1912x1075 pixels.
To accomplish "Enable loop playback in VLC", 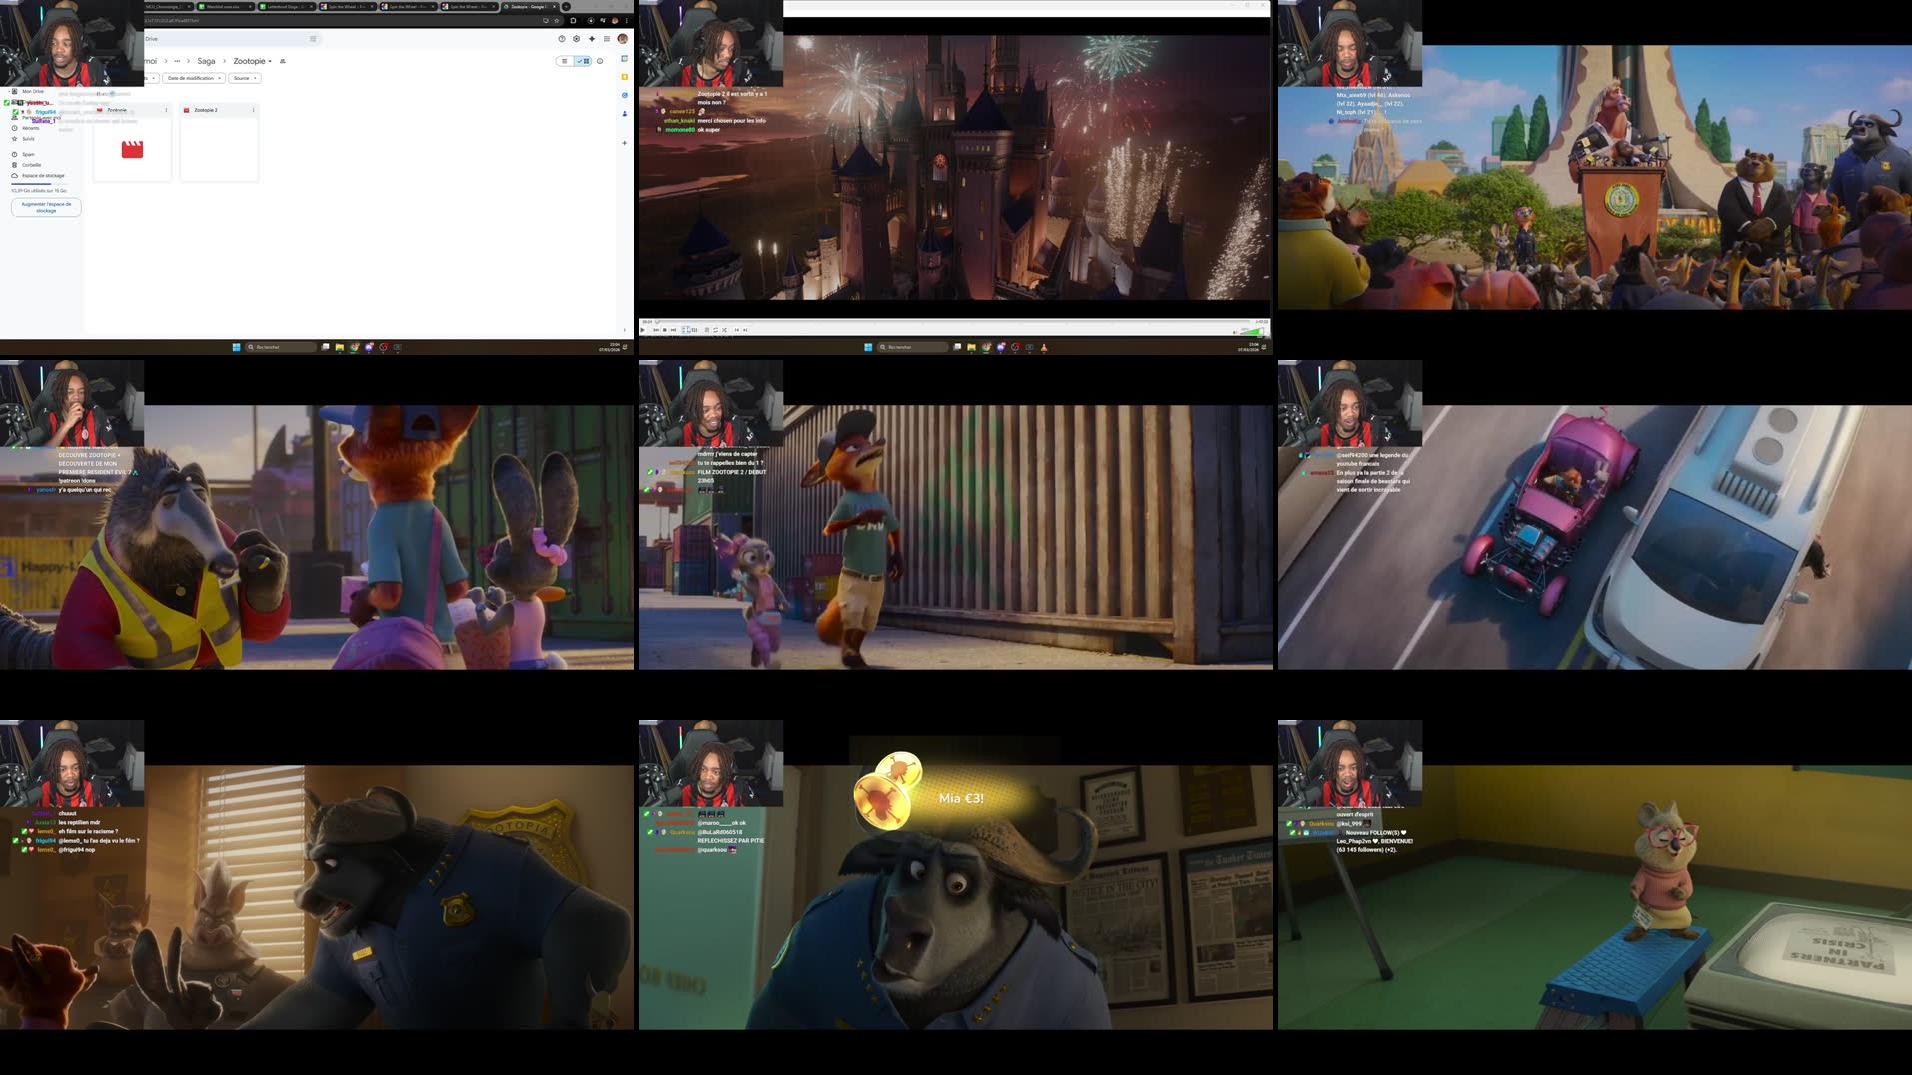I will (716, 330).
